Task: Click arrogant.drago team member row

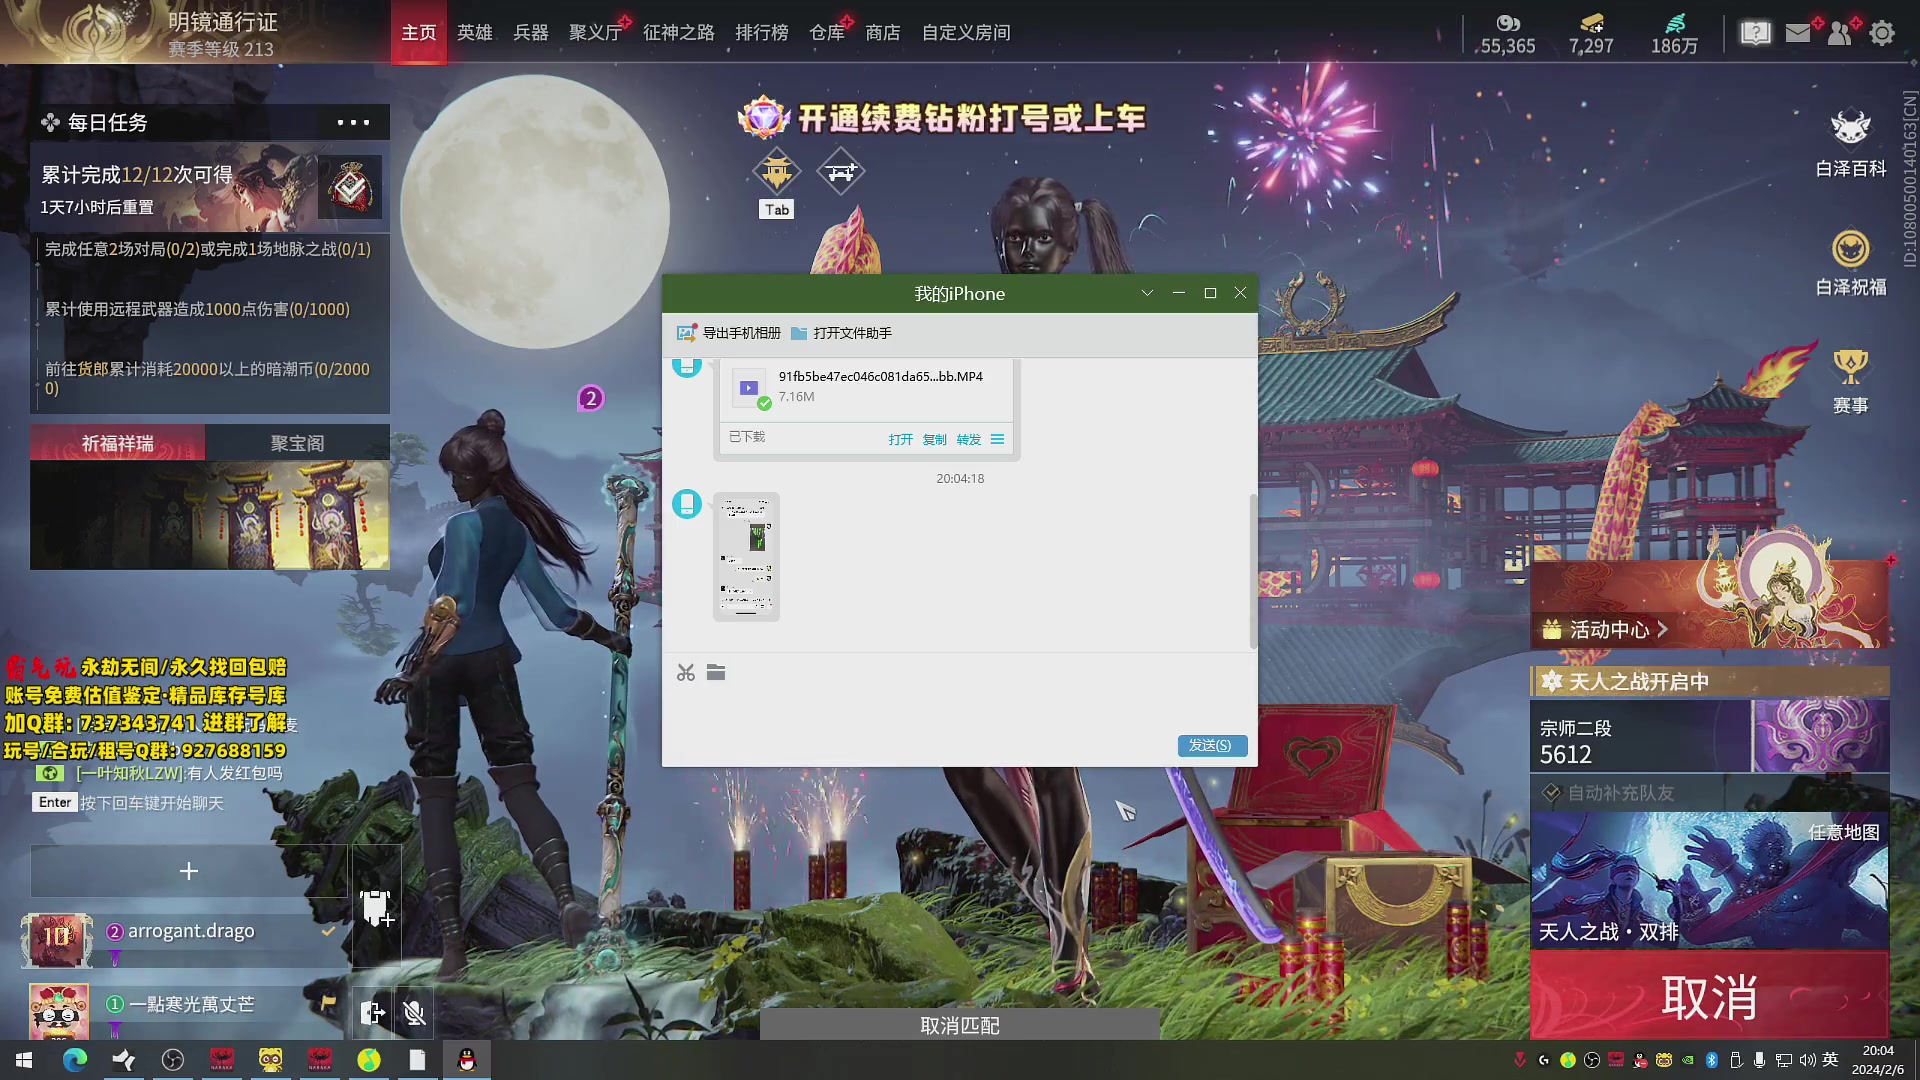Action: pos(185,940)
